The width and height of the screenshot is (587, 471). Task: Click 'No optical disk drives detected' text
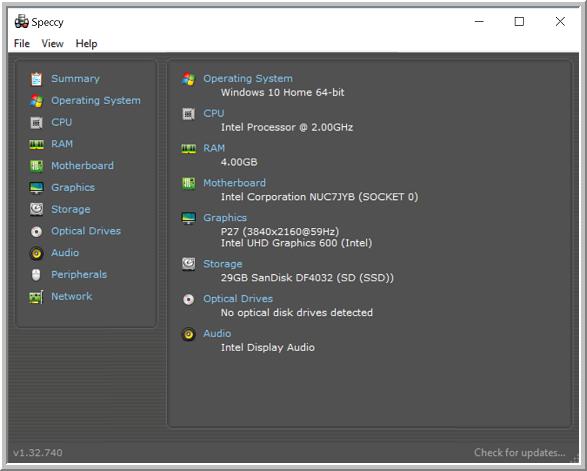click(x=296, y=313)
